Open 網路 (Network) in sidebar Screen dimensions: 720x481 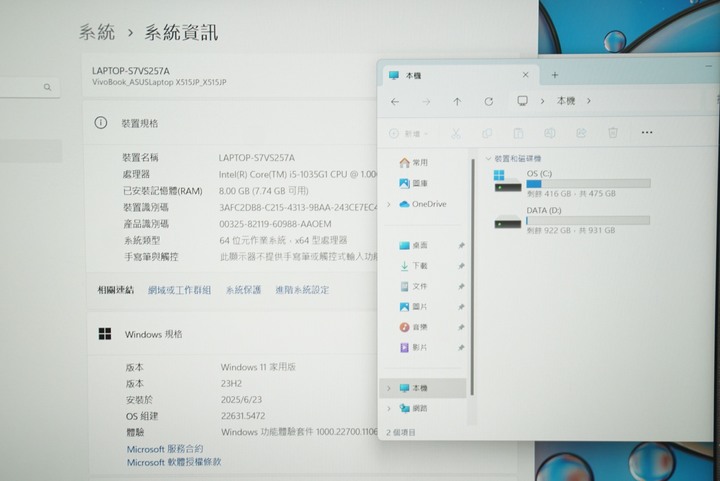pyautogui.click(x=413, y=408)
